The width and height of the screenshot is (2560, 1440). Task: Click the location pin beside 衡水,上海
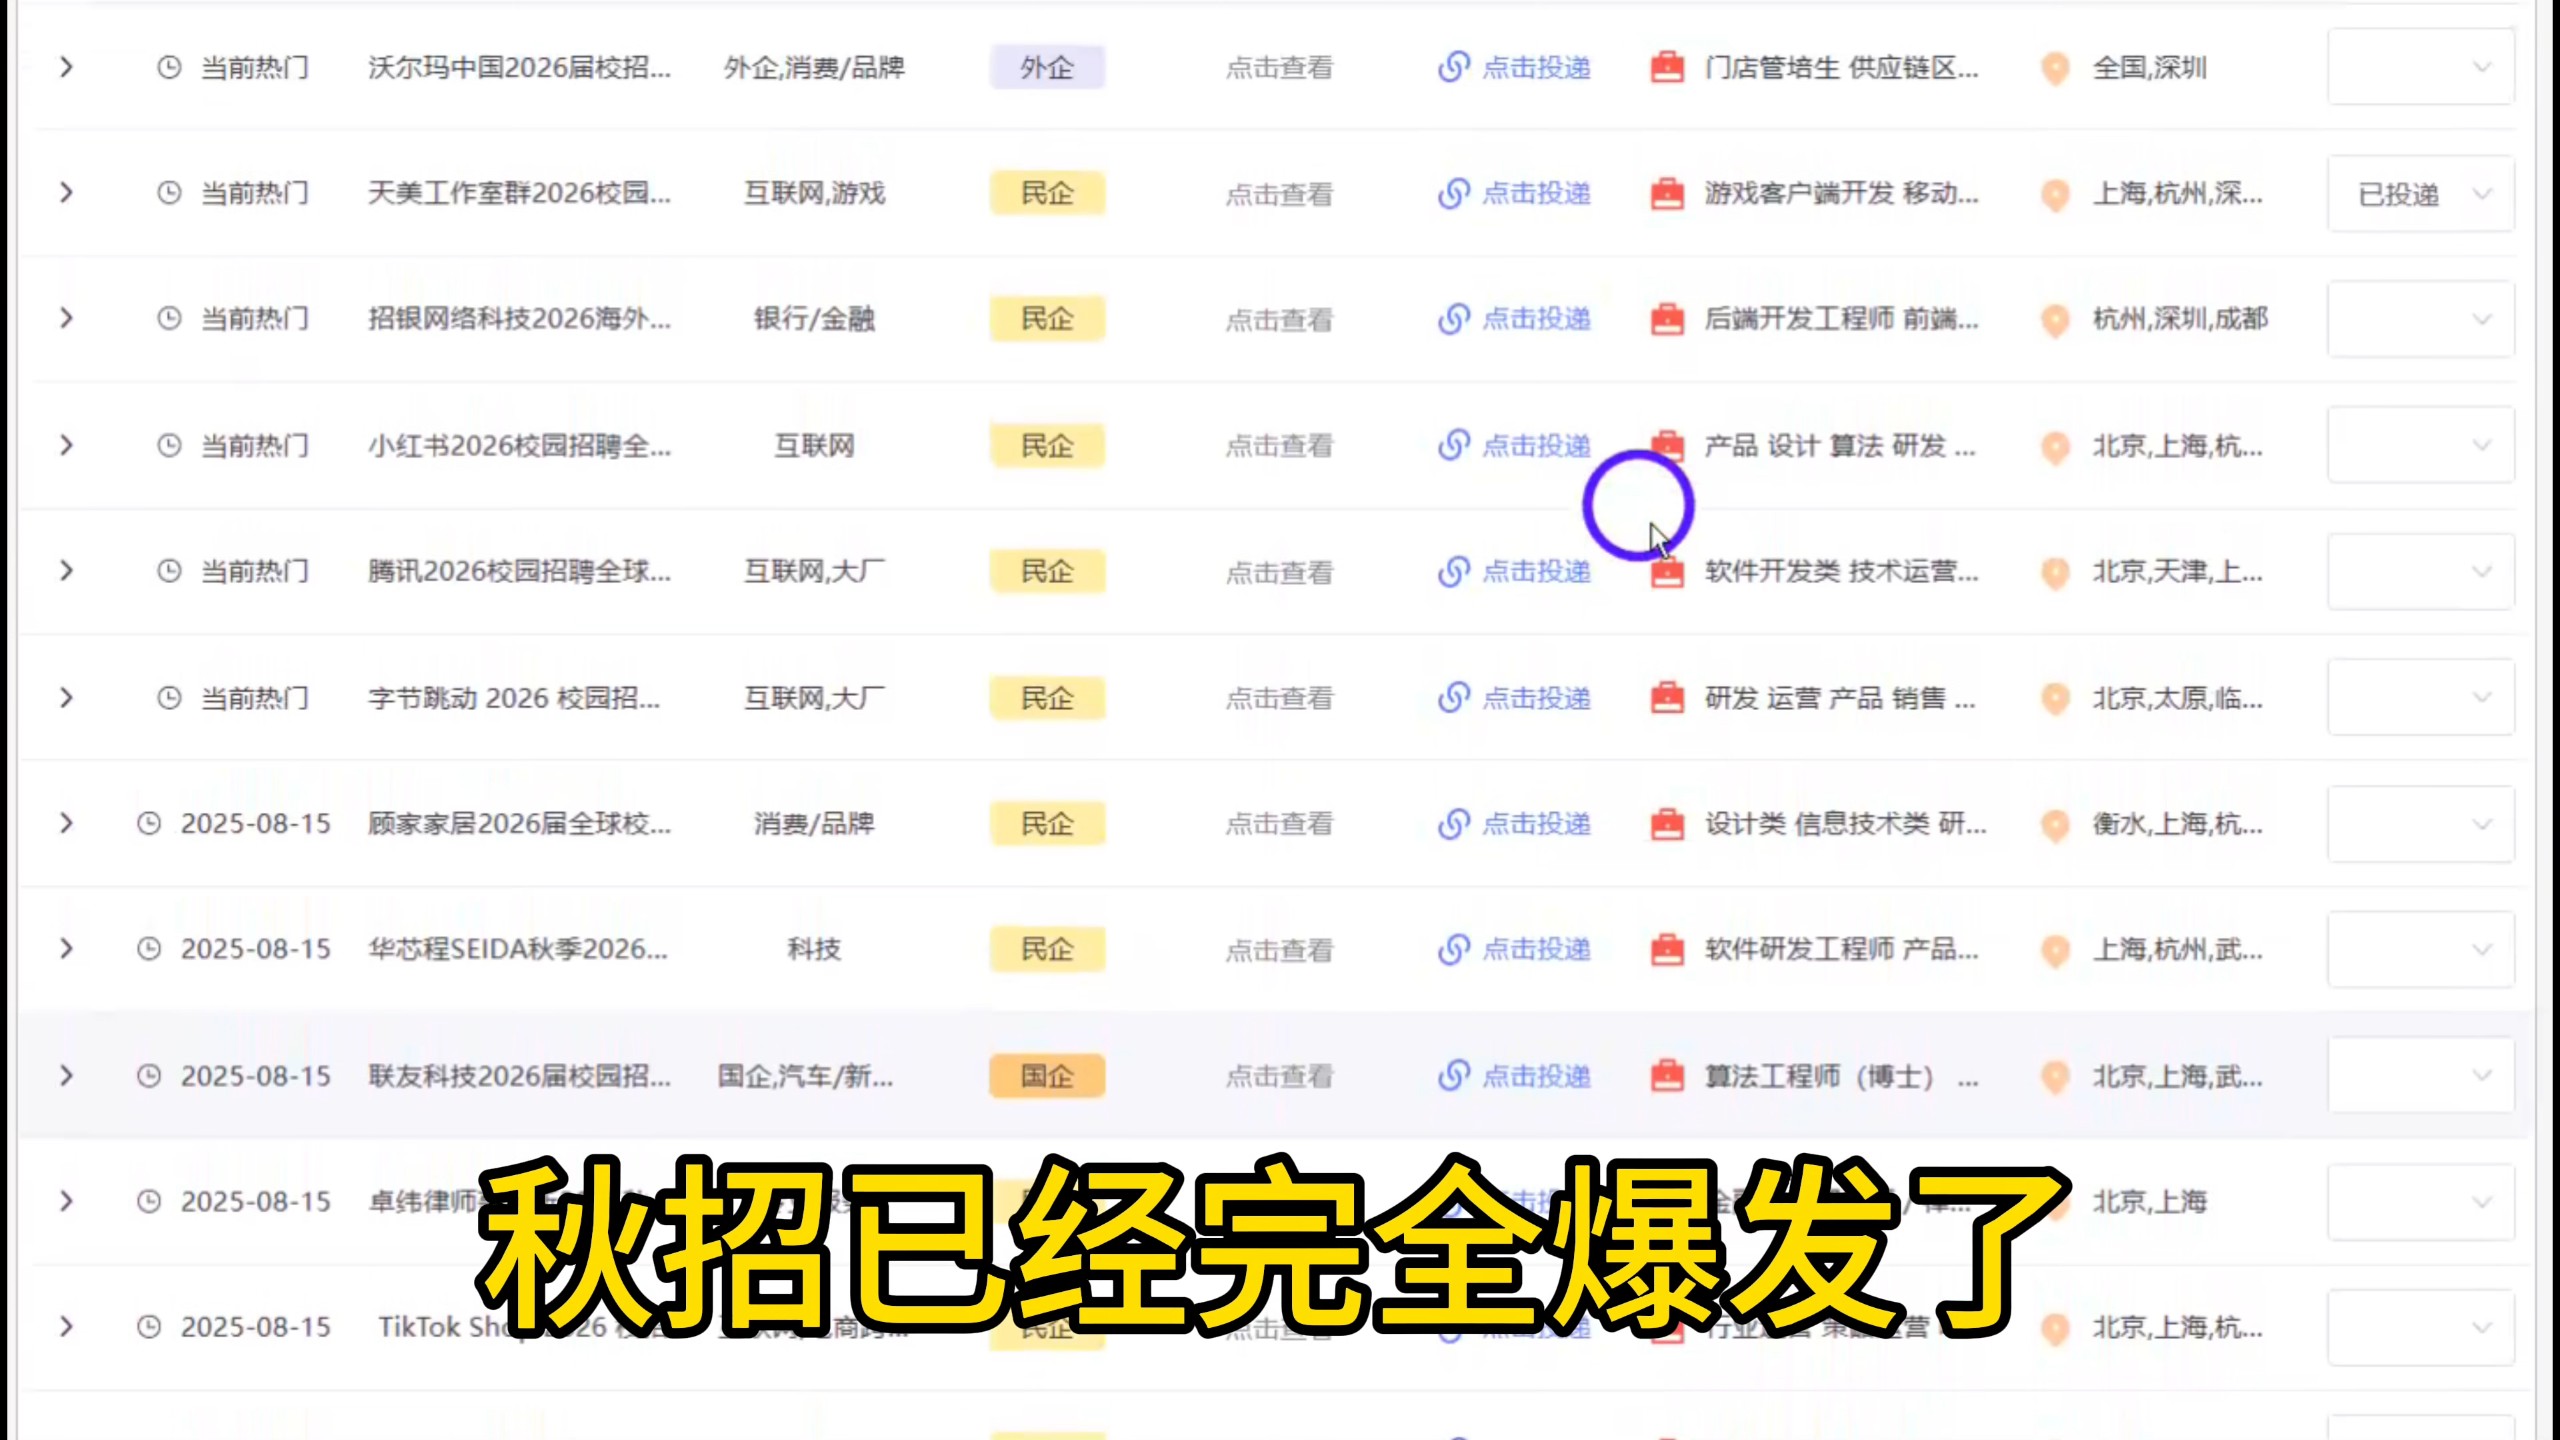coord(2055,824)
